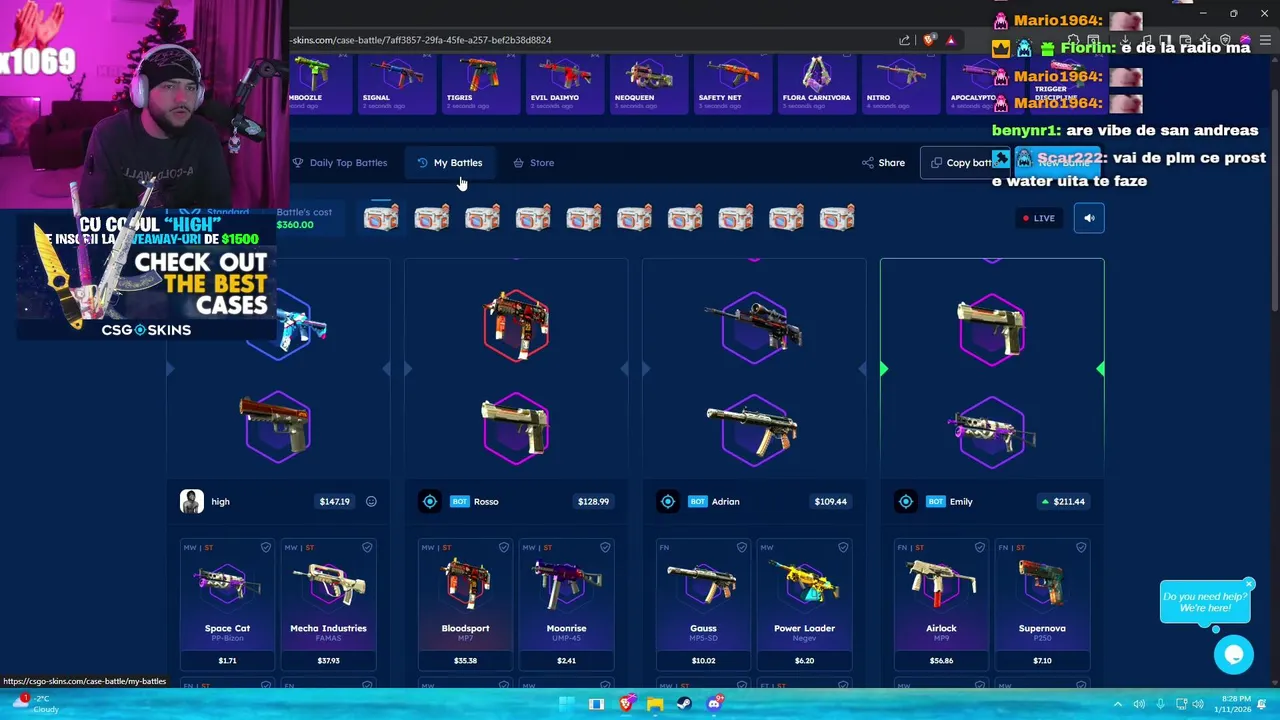
Task: Click the shield icon on the Space Cat card
Action: click(265, 547)
